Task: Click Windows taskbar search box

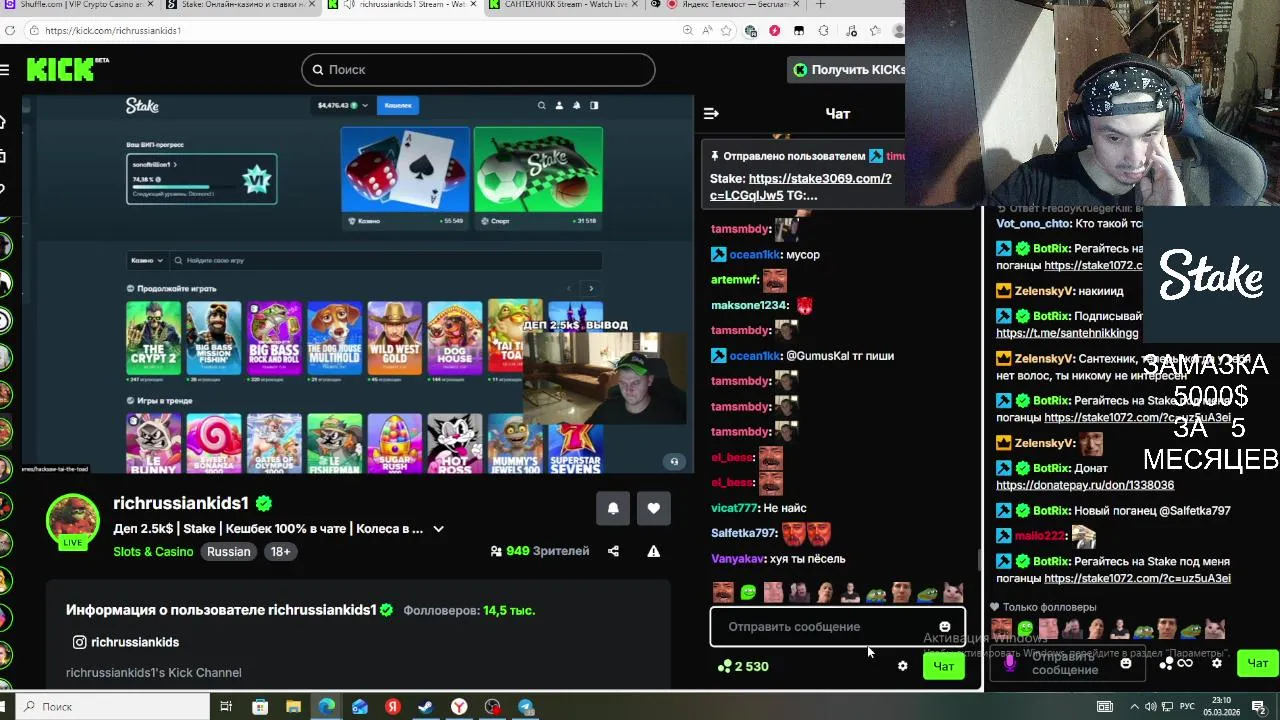Action: point(110,707)
